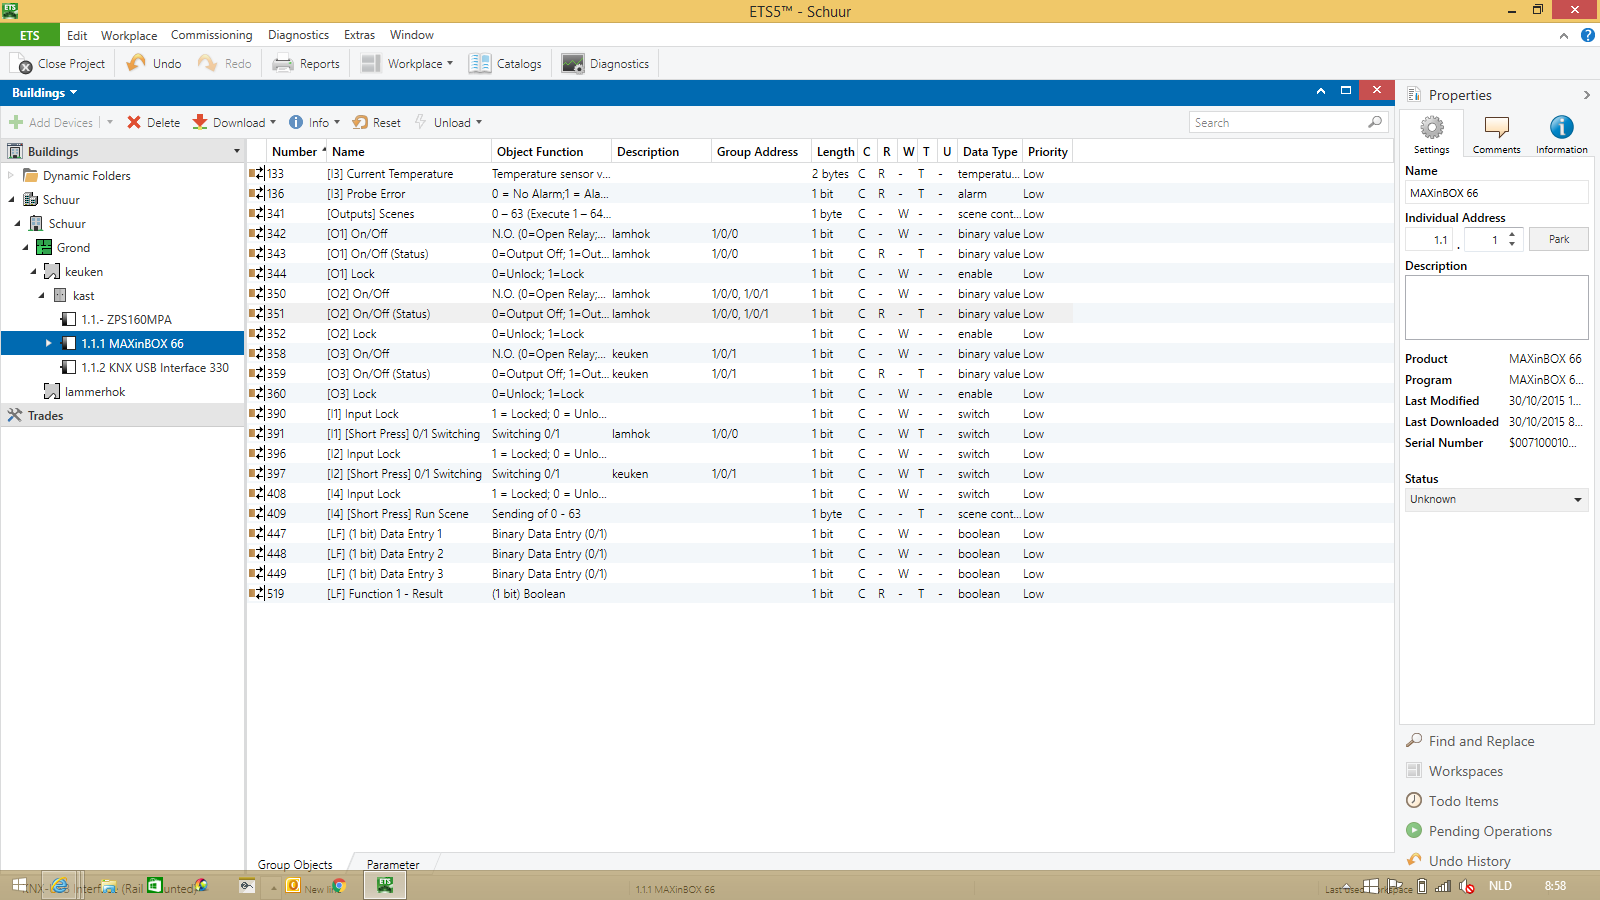Open the Commissioning menu

pyautogui.click(x=211, y=35)
